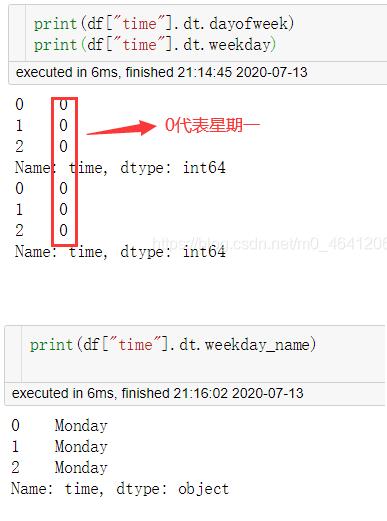The width and height of the screenshot is (387, 521).
Task: Click the left gutter of the dayofweek cell
Action: click(17, 33)
